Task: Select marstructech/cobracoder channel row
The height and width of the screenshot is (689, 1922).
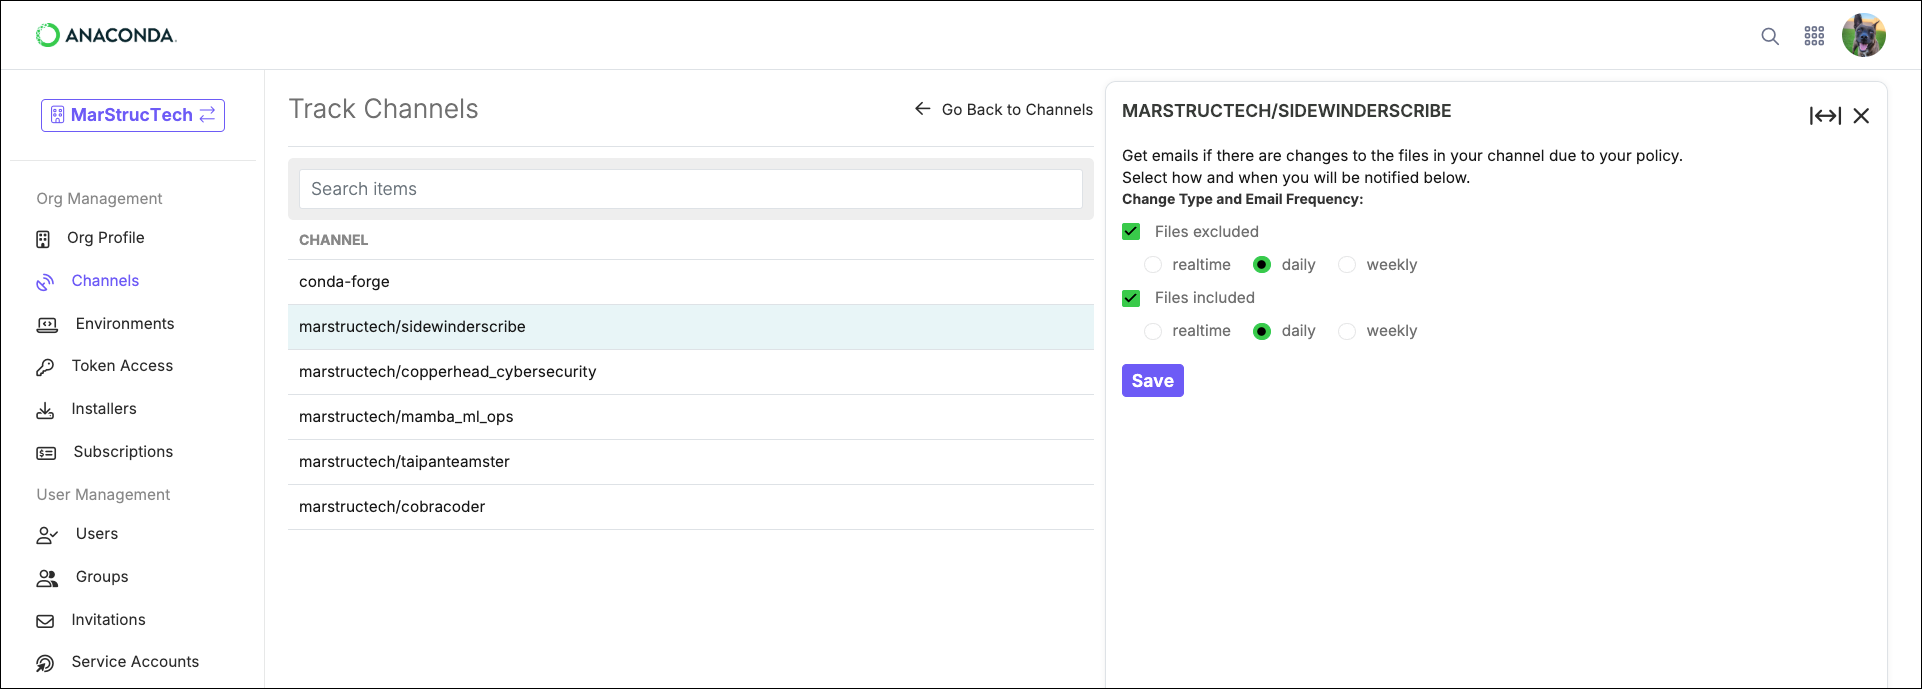Action: point(691,507)
